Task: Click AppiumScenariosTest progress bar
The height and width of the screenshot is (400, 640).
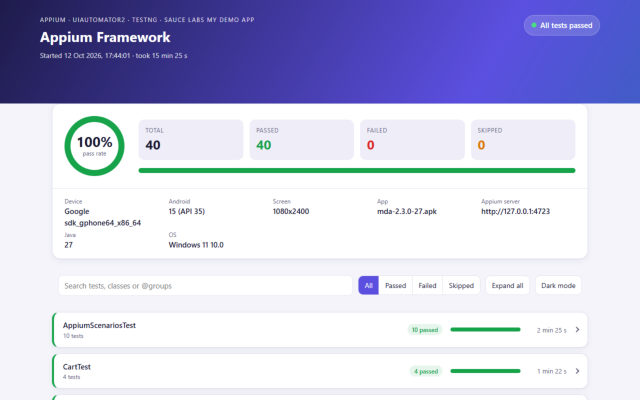Action: tap(485, 329)
